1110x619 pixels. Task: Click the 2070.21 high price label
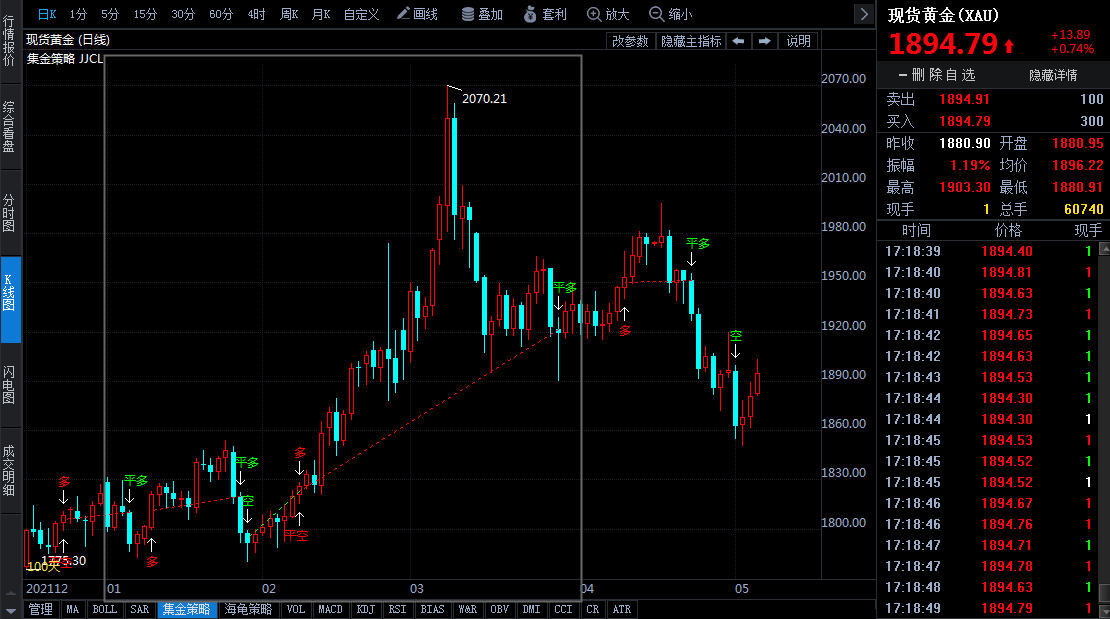(484, 99)
